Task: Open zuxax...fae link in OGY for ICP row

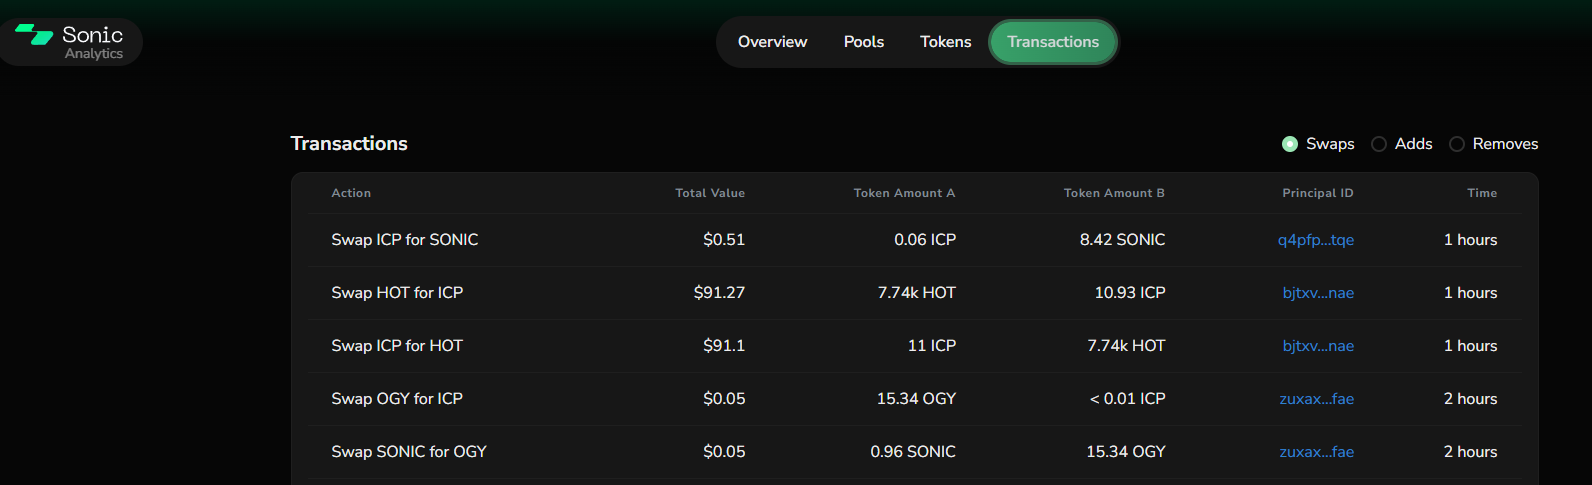Action: point(1316,399)
